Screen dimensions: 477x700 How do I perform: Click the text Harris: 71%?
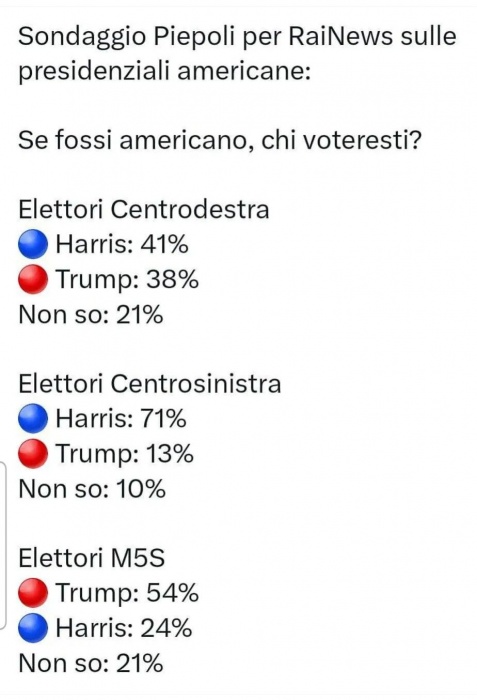tap(121, 419)
